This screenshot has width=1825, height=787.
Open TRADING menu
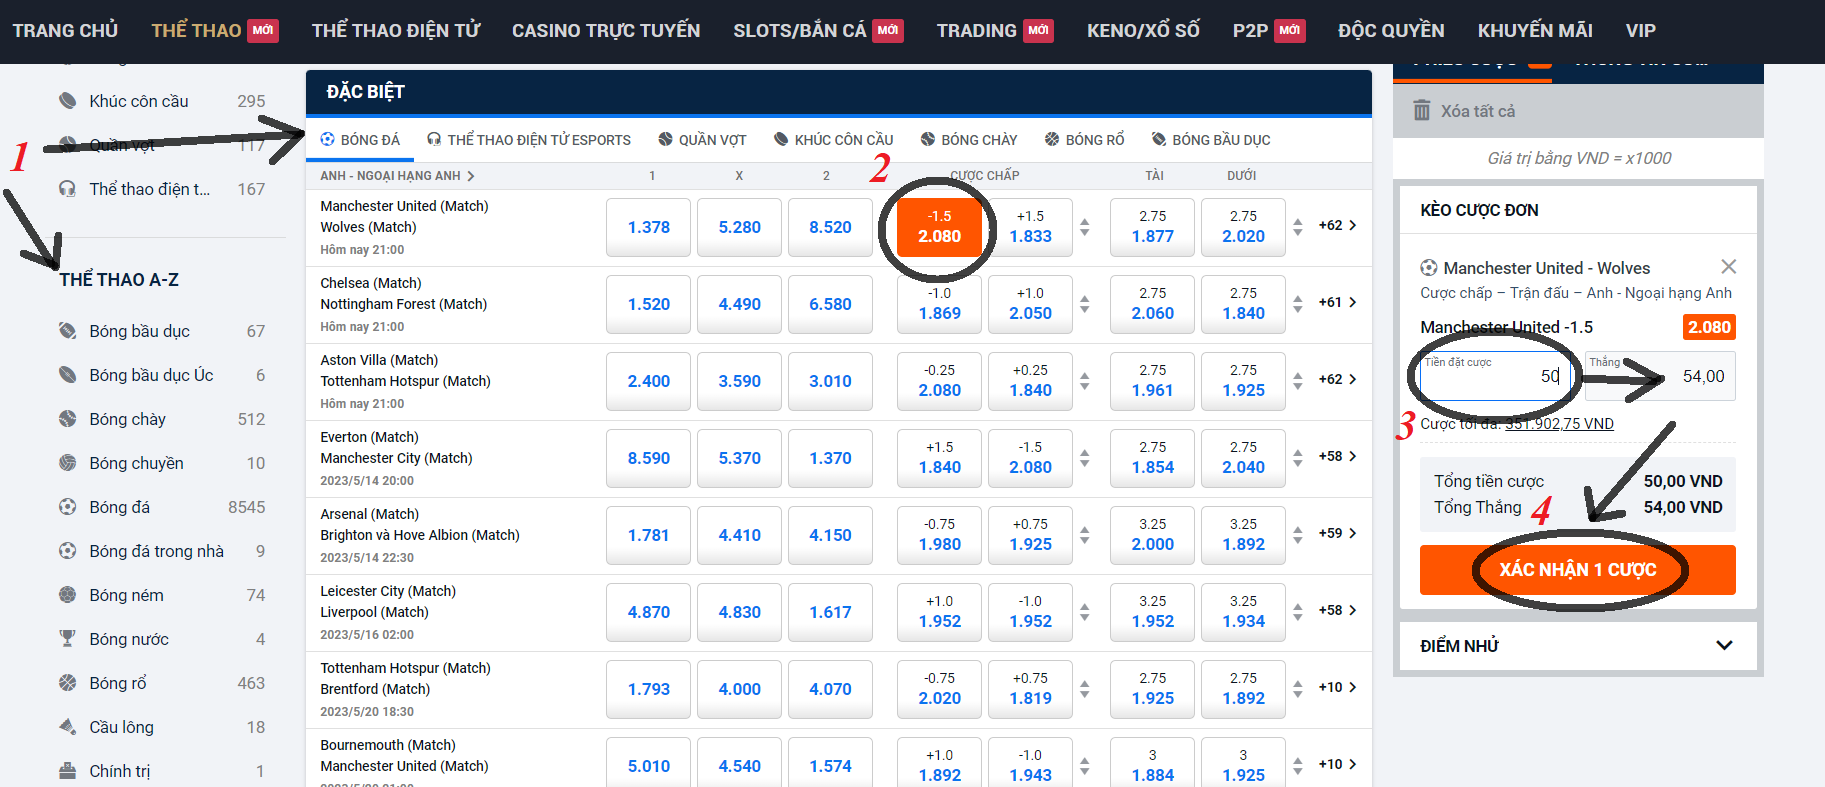[995, 31]
